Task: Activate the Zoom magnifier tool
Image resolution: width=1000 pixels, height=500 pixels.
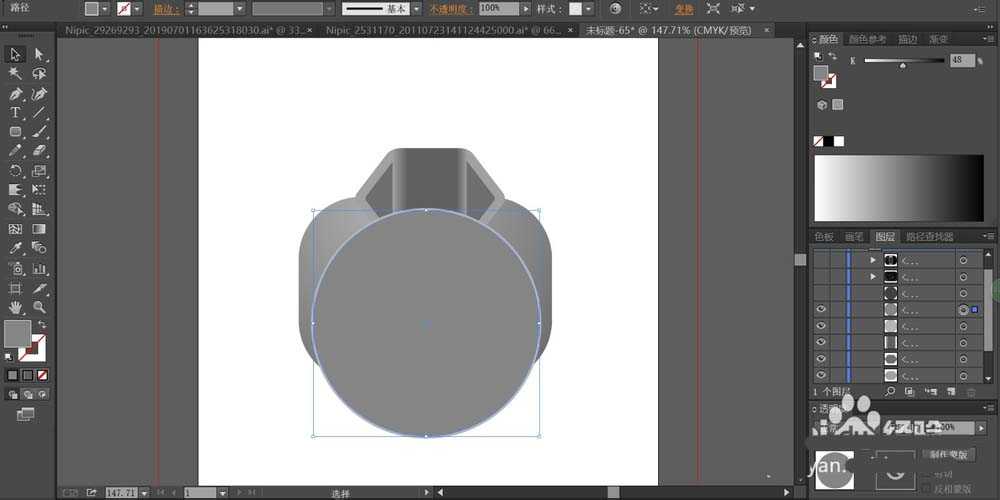Action: pos(39,307)
